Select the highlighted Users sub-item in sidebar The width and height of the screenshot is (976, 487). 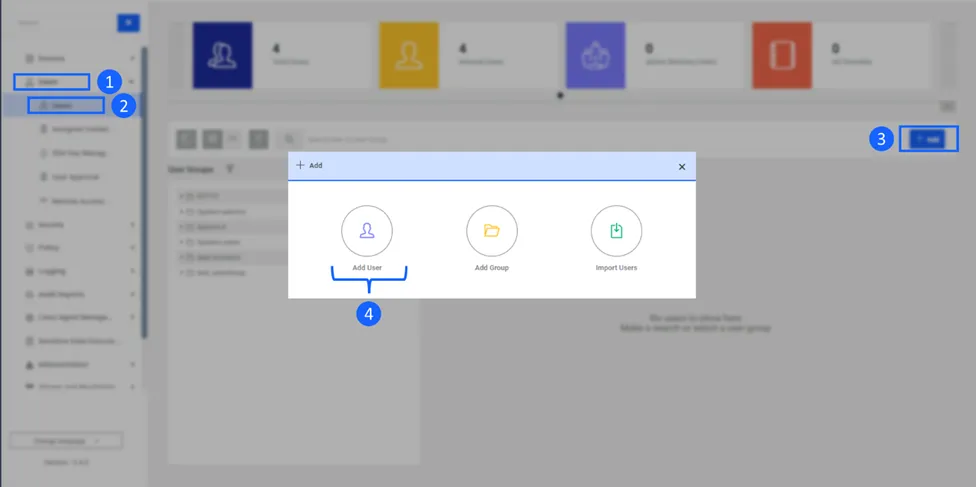[66, 106]
